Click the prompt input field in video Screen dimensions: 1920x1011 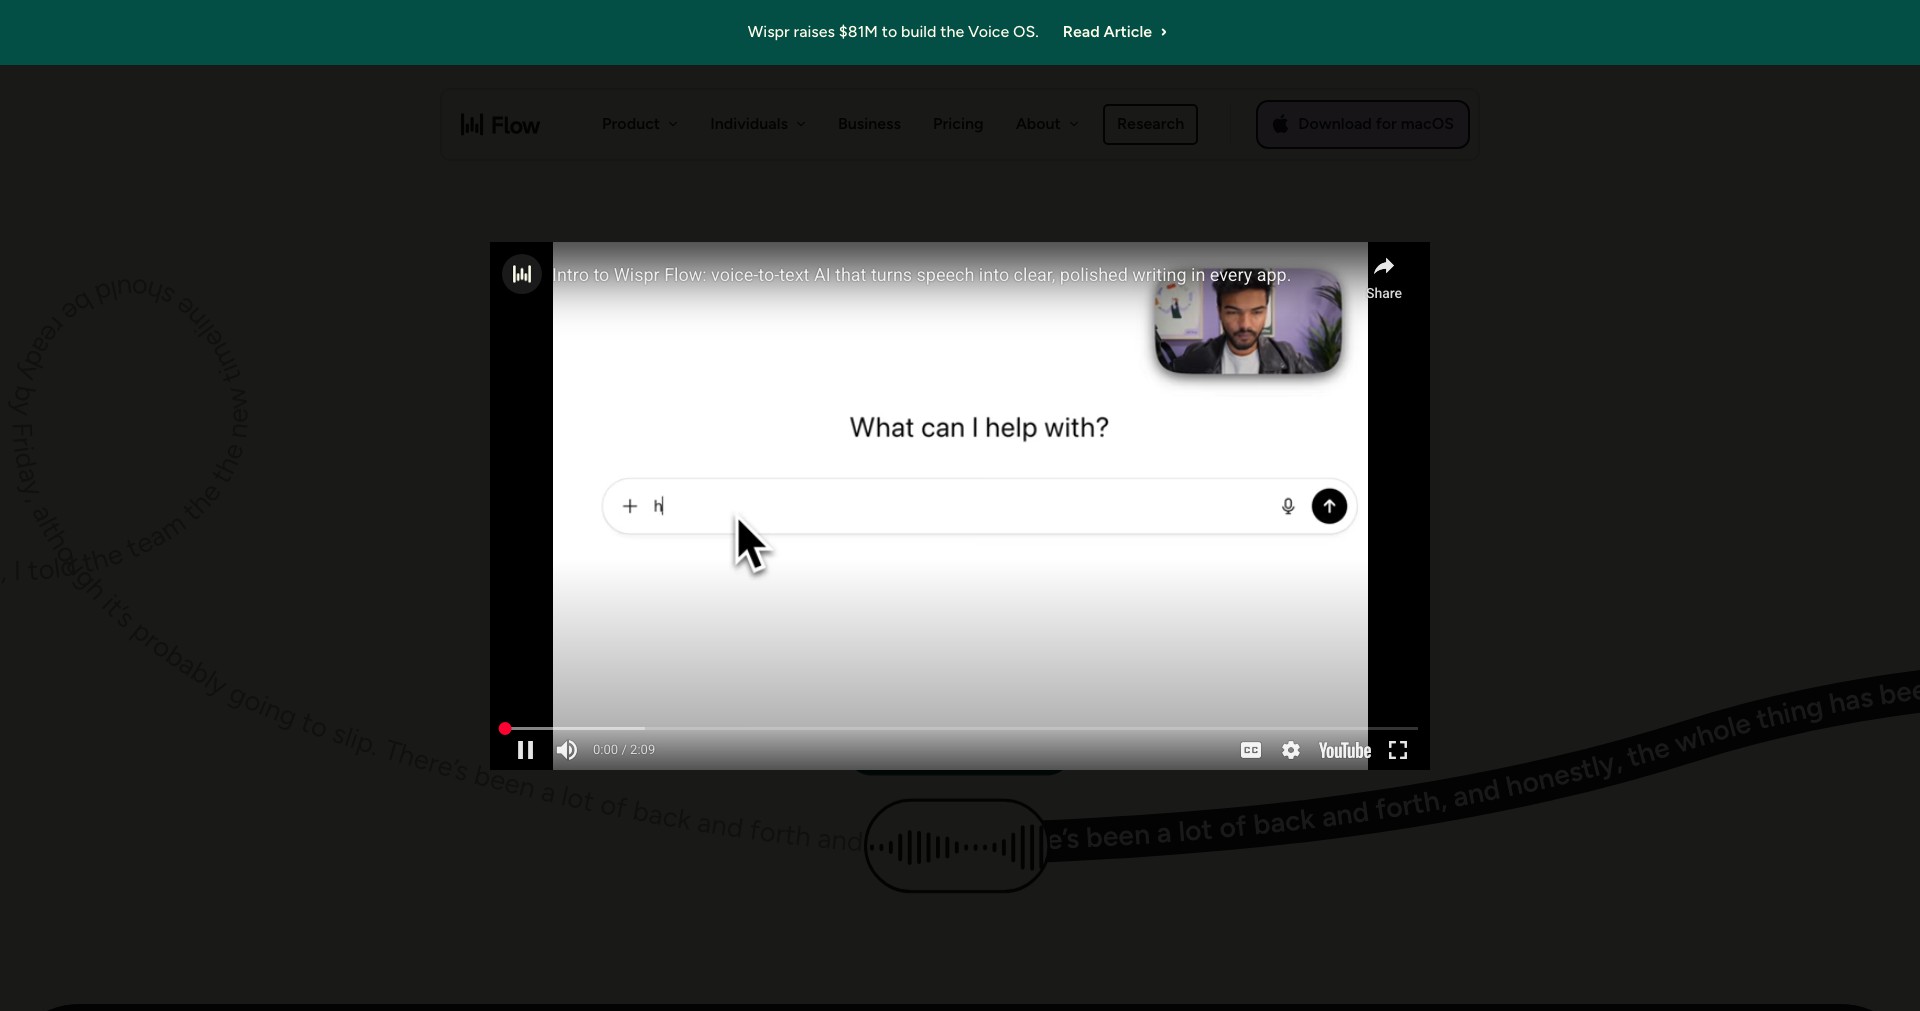coord(979,506)
